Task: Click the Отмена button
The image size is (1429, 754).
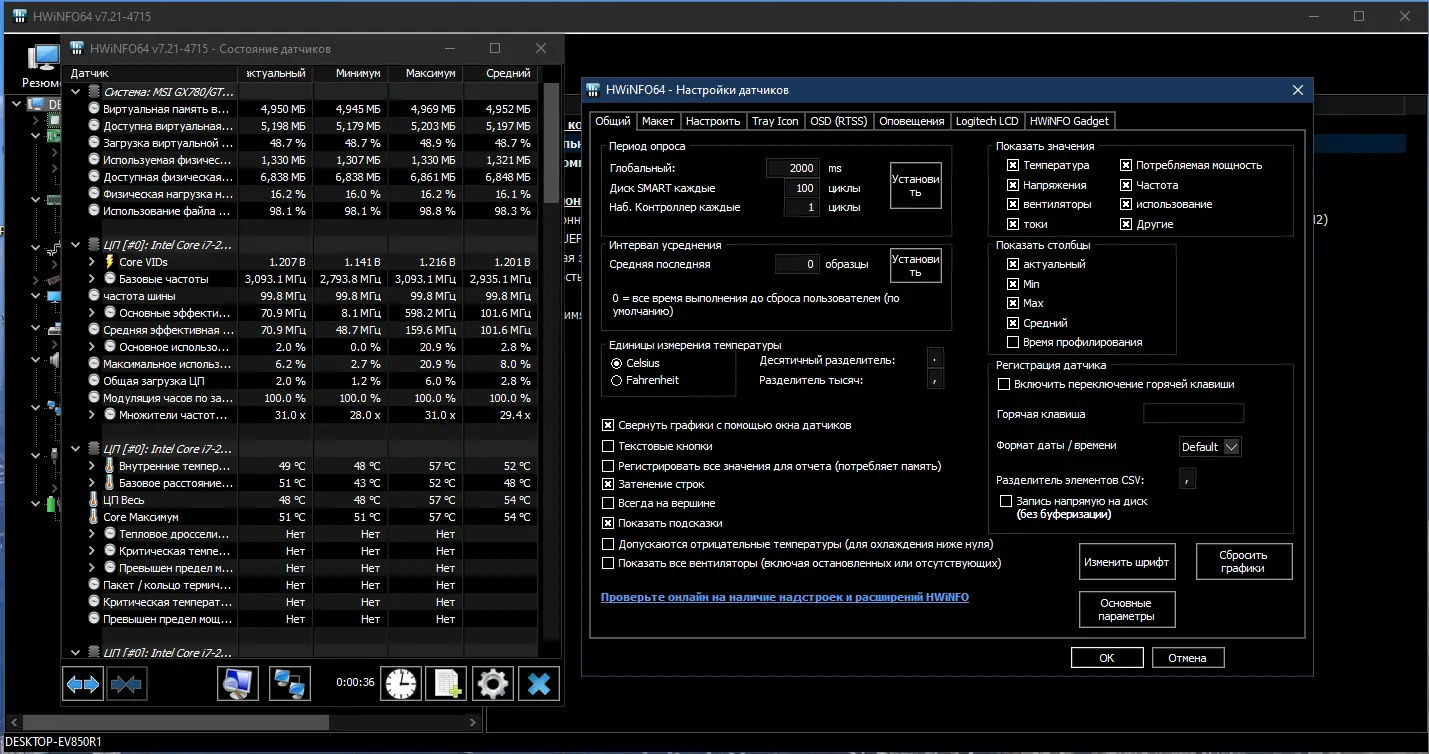Action: tap(1188, 658)
